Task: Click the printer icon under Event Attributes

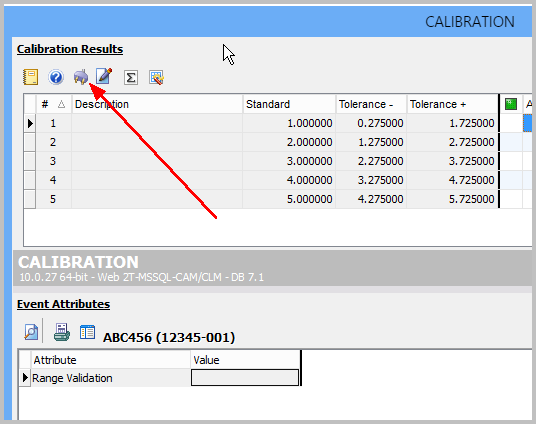Action: point(62,332)
